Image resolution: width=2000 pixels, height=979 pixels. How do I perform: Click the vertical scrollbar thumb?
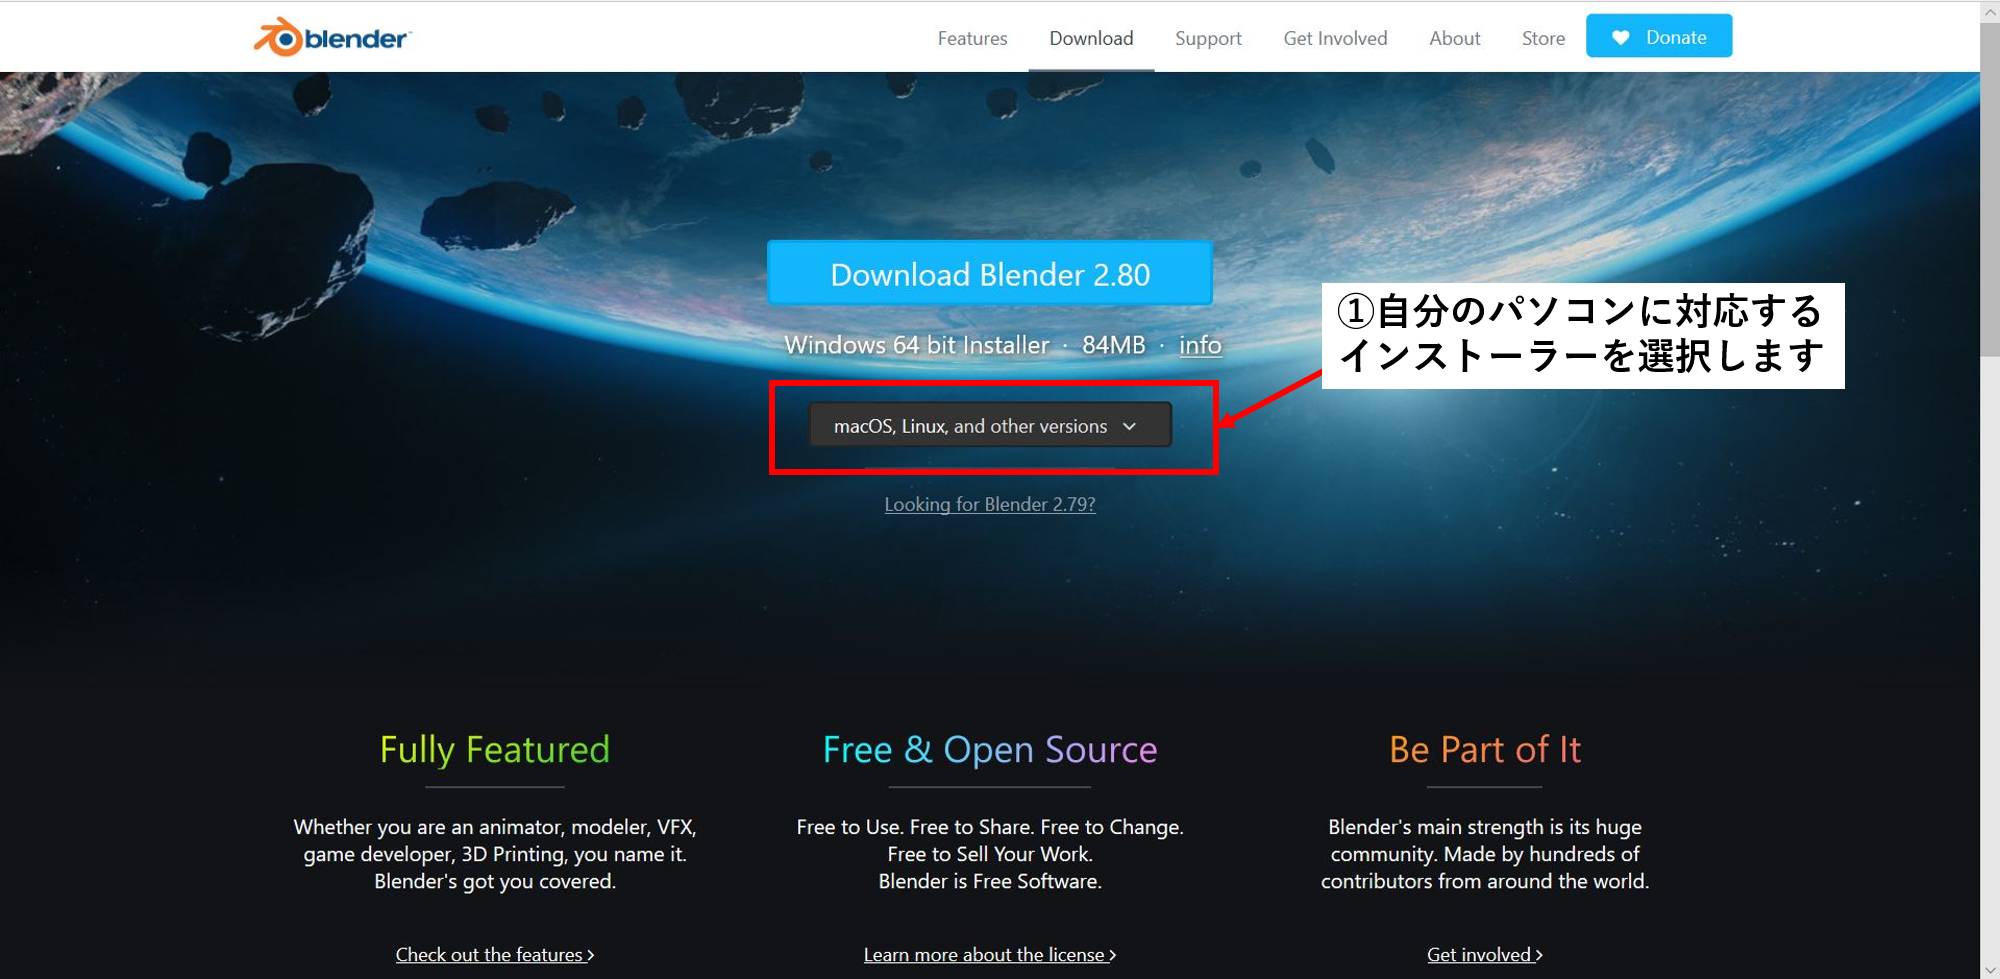tap(1990, 190)
